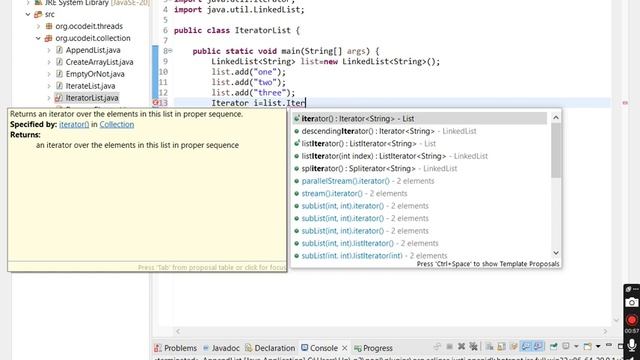Mute the recorder microphone

tap(631, 346)
